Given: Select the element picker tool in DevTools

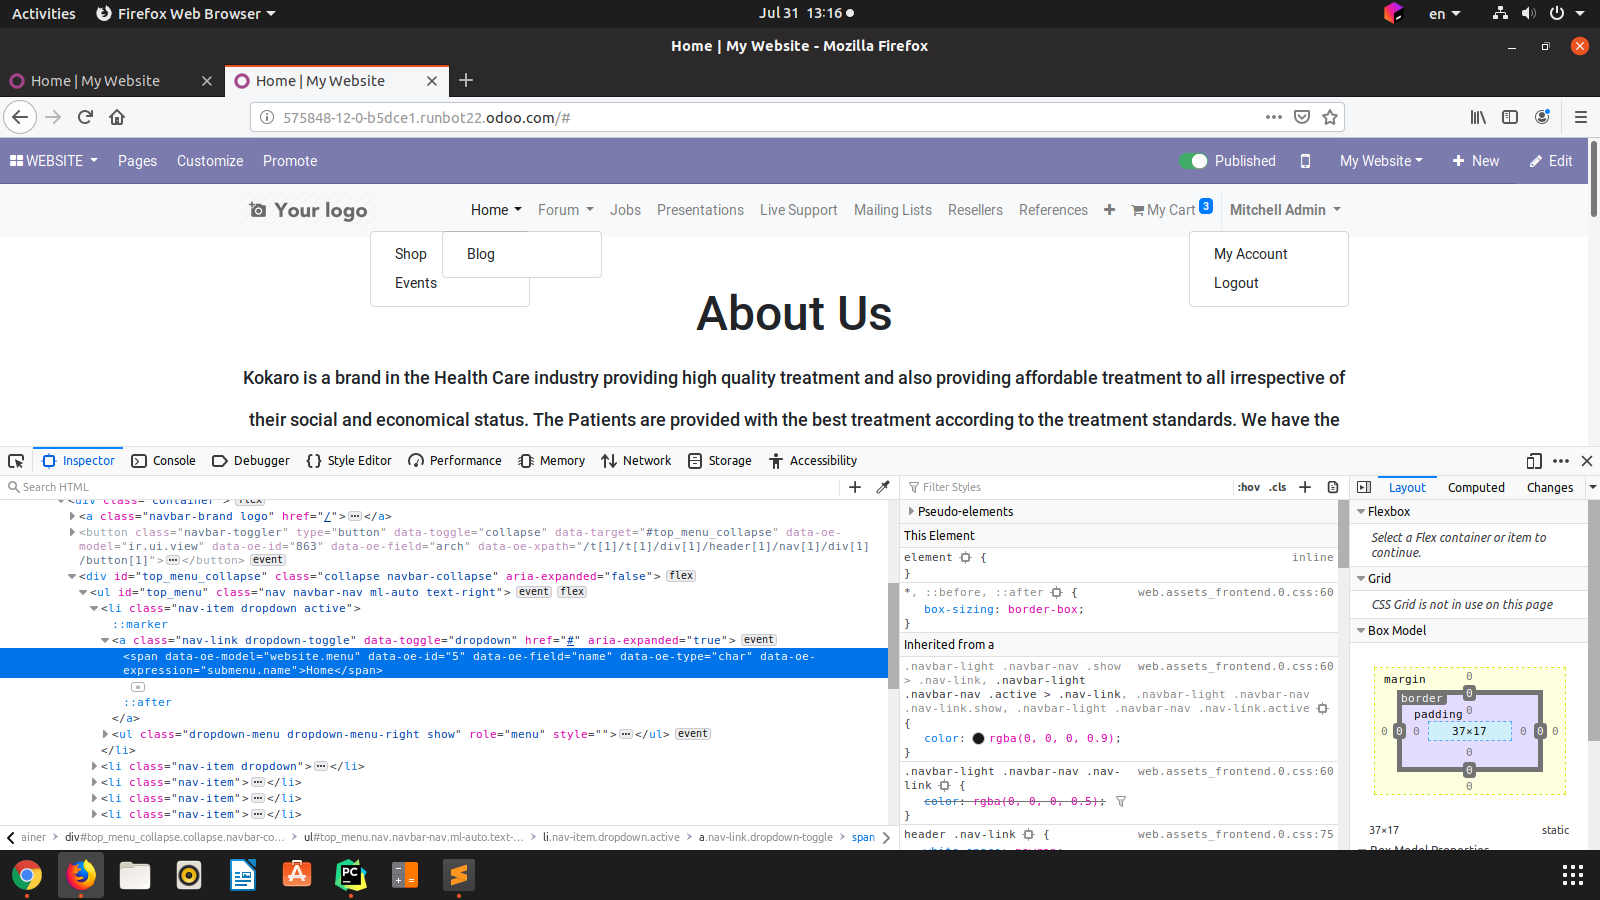Looking at the screenshot, I should coord(15,460).
